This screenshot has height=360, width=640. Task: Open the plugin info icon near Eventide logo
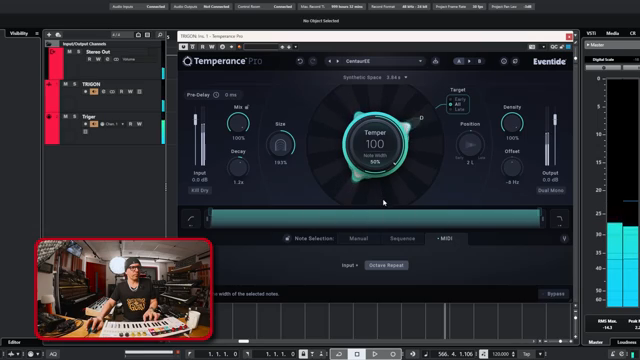click(x=504, y=61)
